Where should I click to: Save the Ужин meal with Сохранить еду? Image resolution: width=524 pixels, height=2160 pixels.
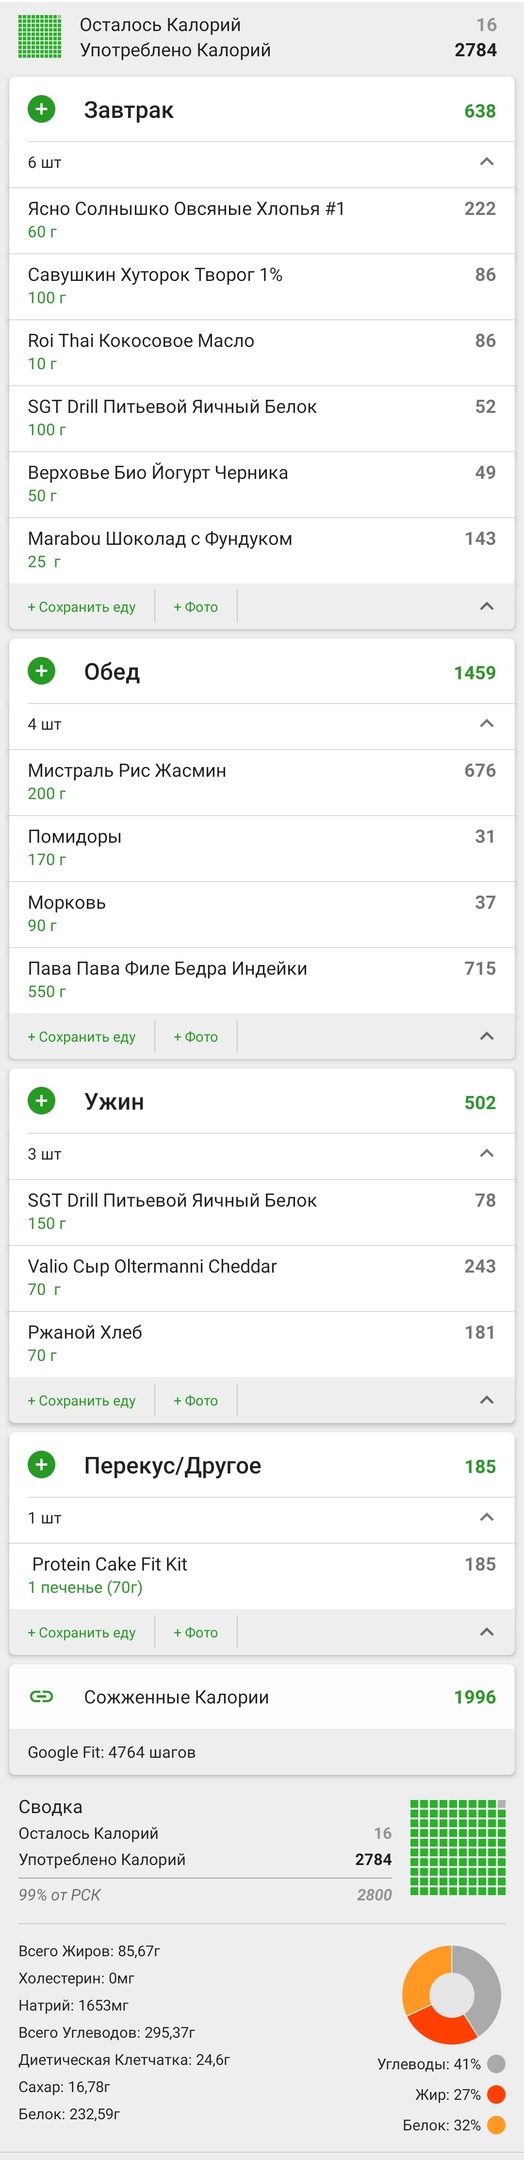[x=82, y=1401]
